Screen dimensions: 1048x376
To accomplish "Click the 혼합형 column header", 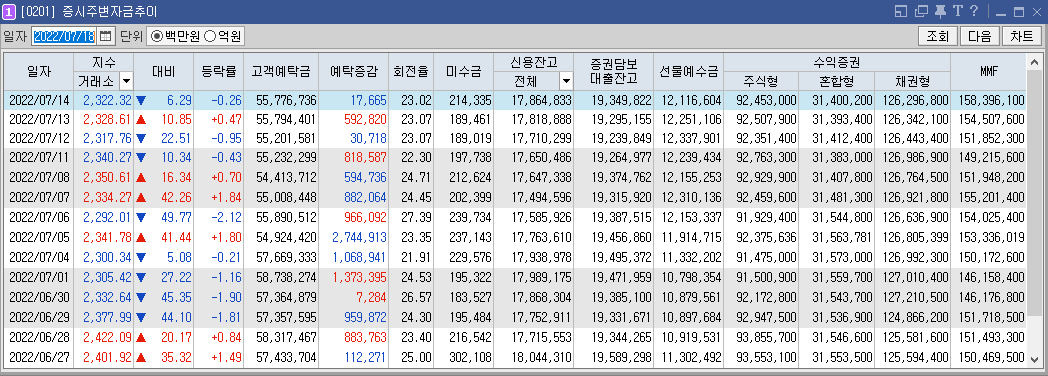I will point(837,81).
